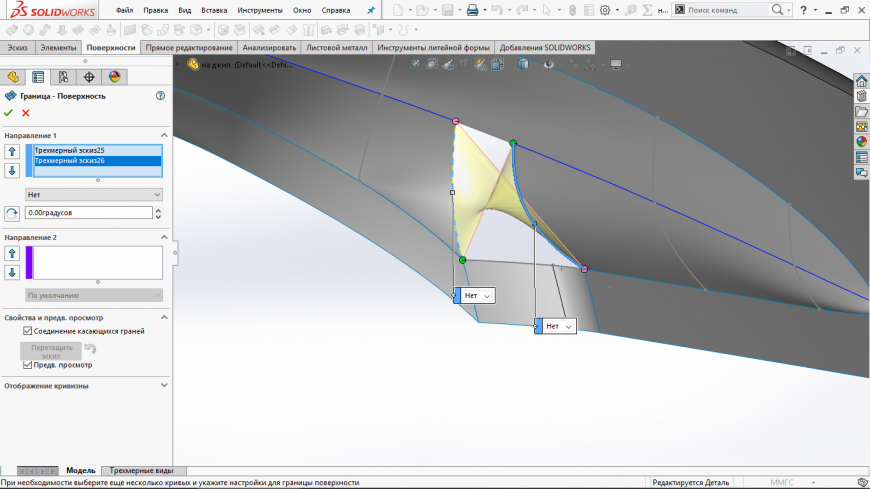Viewport: 870px width, 489px height.
Task: Select Трехмерный эскиз26 in list
Action: click(98, 161)
